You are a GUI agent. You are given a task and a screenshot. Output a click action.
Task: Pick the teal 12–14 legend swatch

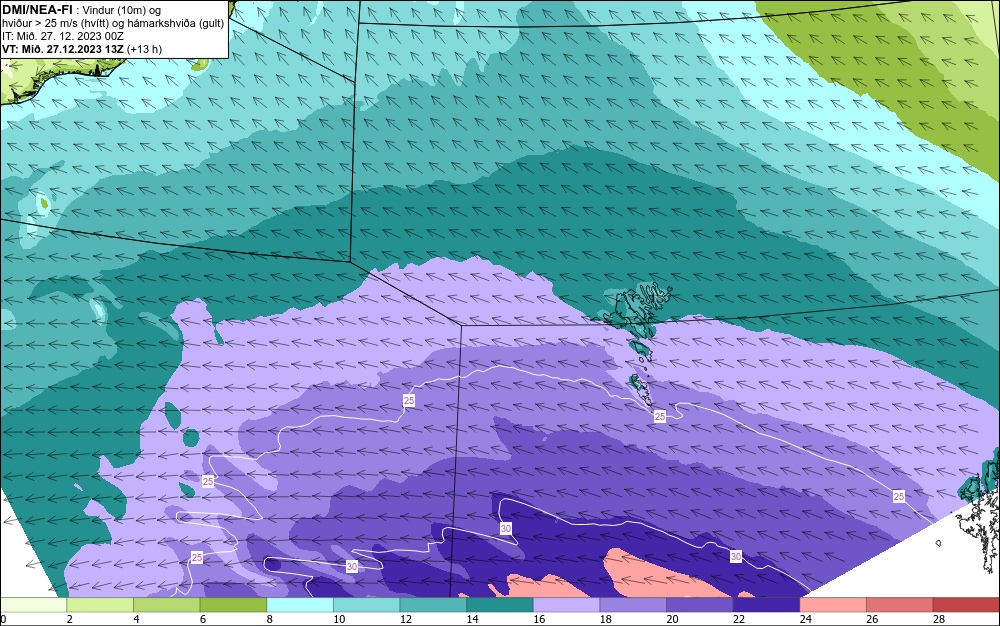click(433, 605)
